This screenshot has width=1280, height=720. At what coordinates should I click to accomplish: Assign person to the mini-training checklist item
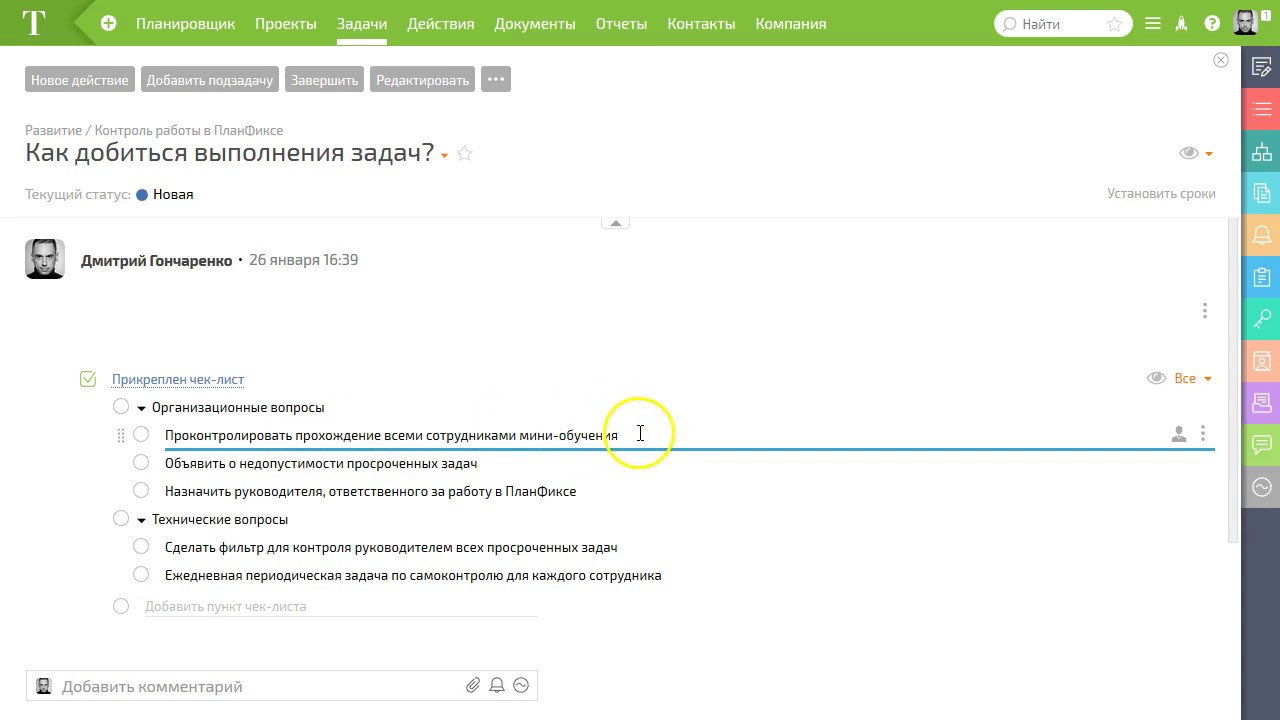pos(1179,434)
